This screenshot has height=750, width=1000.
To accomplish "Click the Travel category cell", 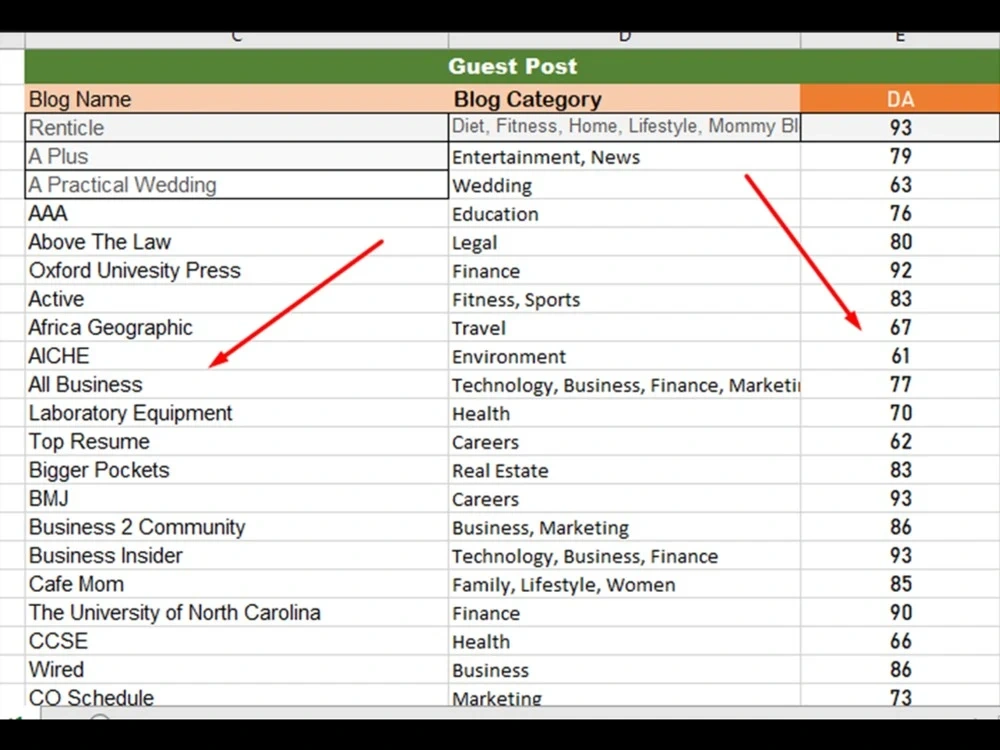I will click(624, 327).
